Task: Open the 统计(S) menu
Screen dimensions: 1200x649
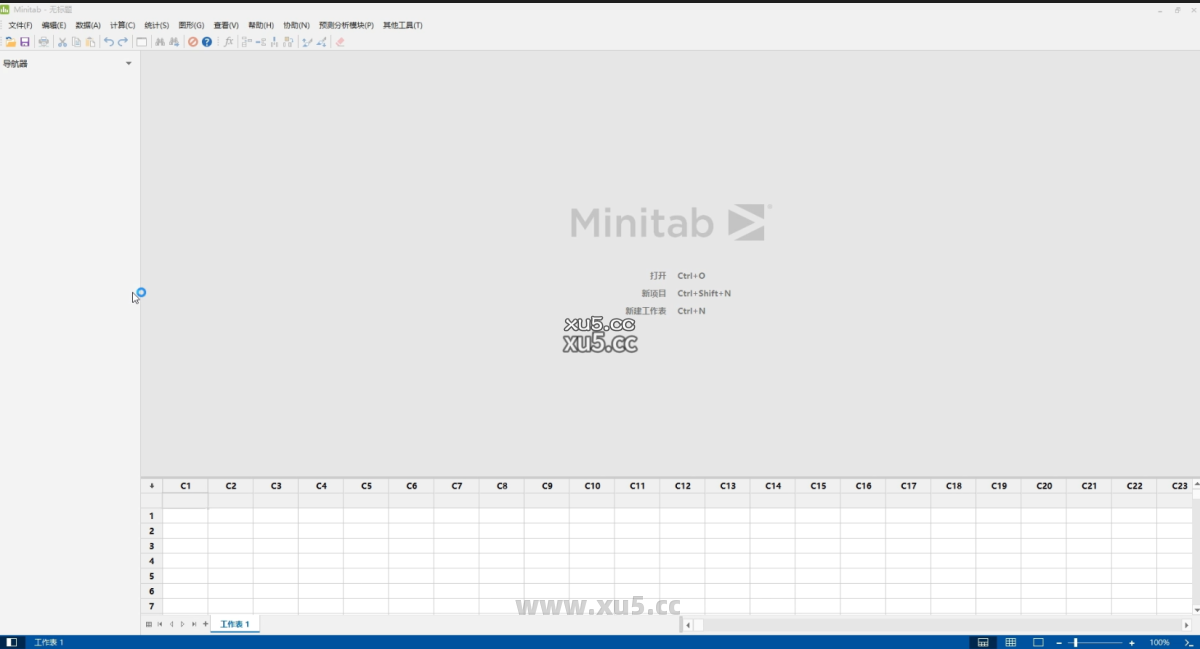Action: pyautogui.click(x=155, y=24)
